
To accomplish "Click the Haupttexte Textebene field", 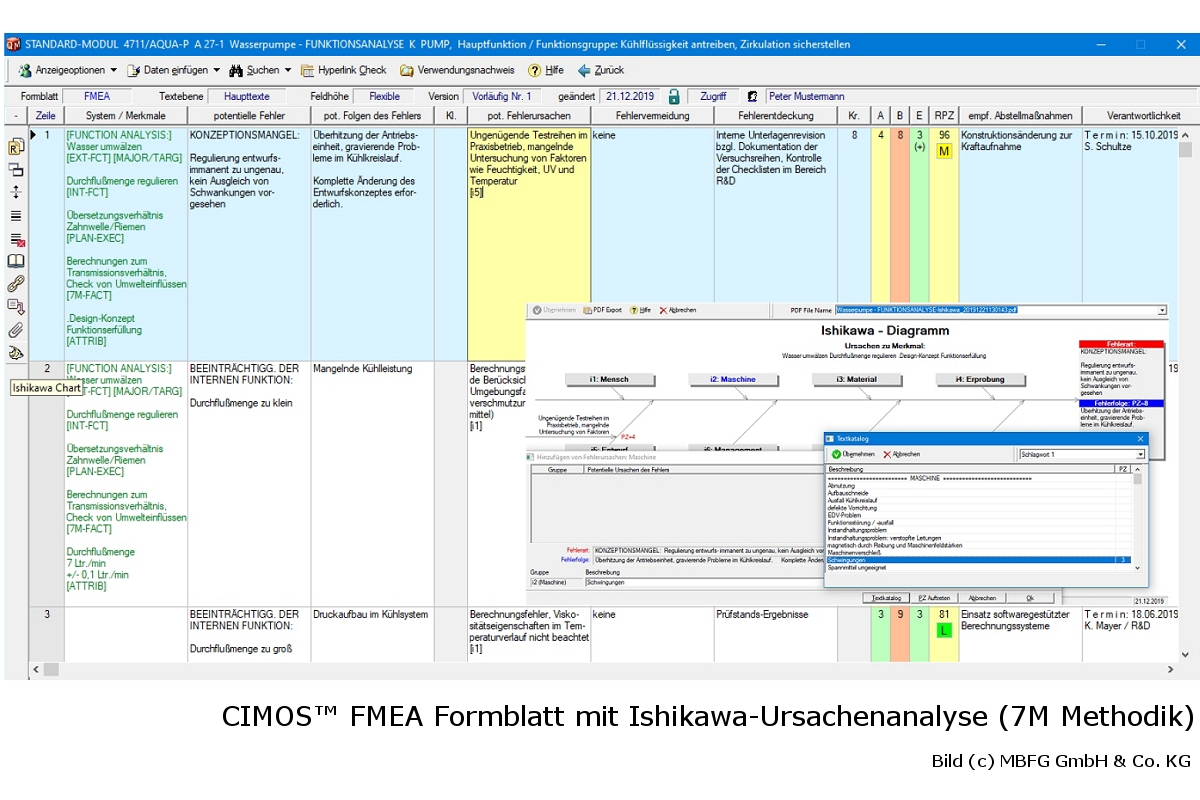I will (246, 97).
